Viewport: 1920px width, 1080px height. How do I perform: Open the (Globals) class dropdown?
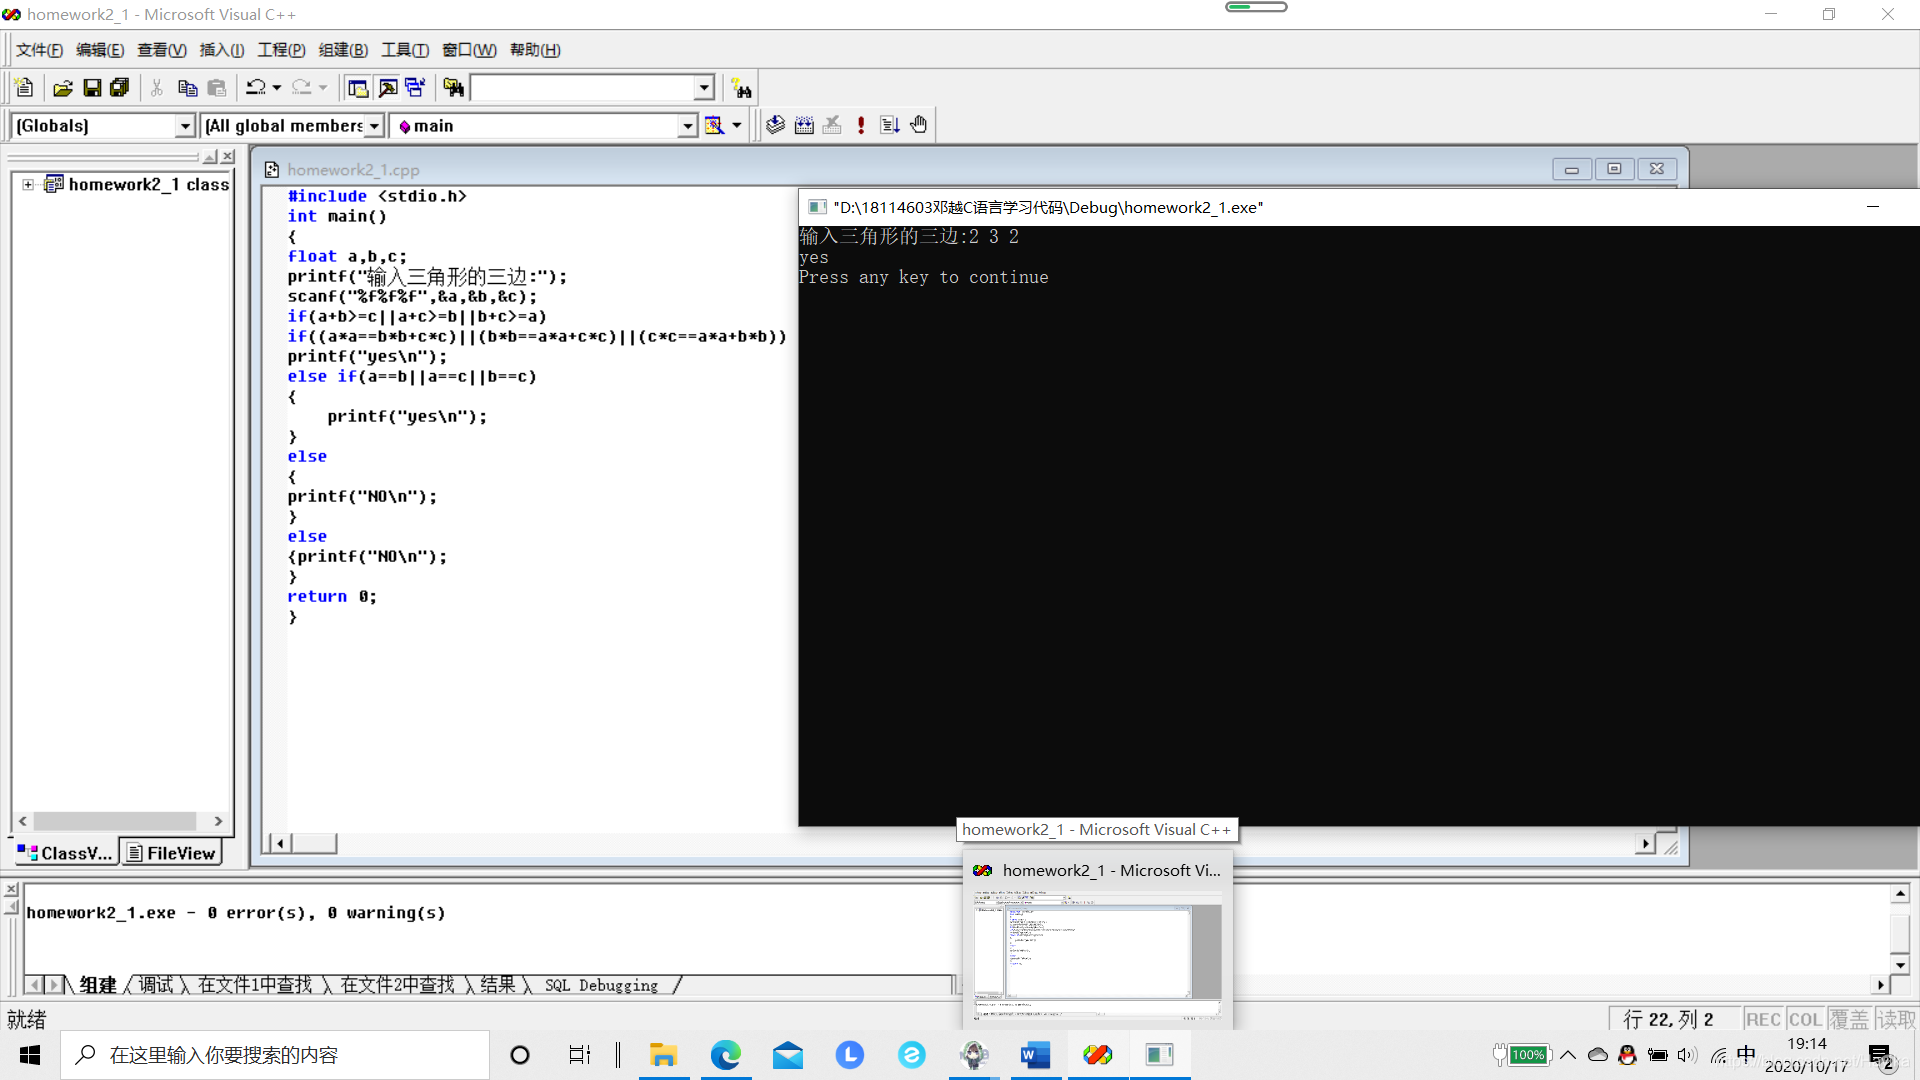click(185, 126)
